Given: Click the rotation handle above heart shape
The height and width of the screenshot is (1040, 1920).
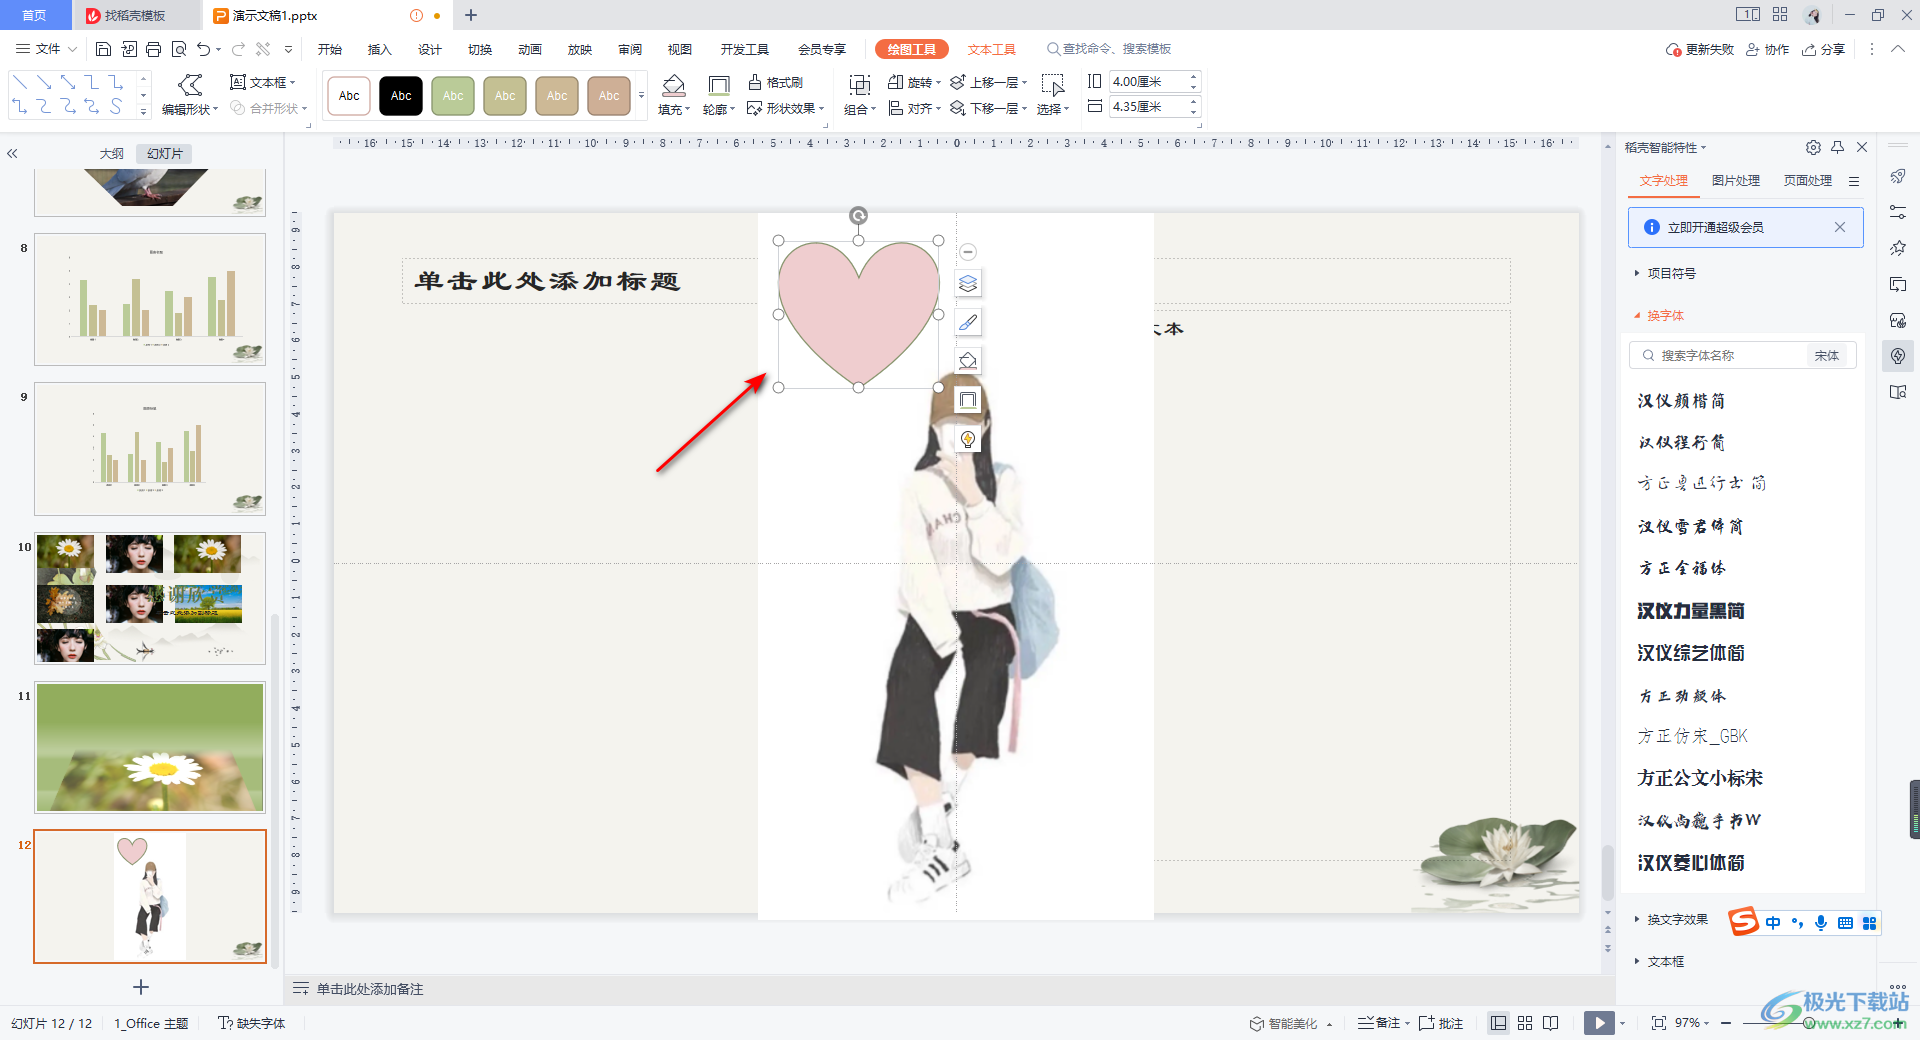Looking at the screenshot, I should [x=858, y=215].
